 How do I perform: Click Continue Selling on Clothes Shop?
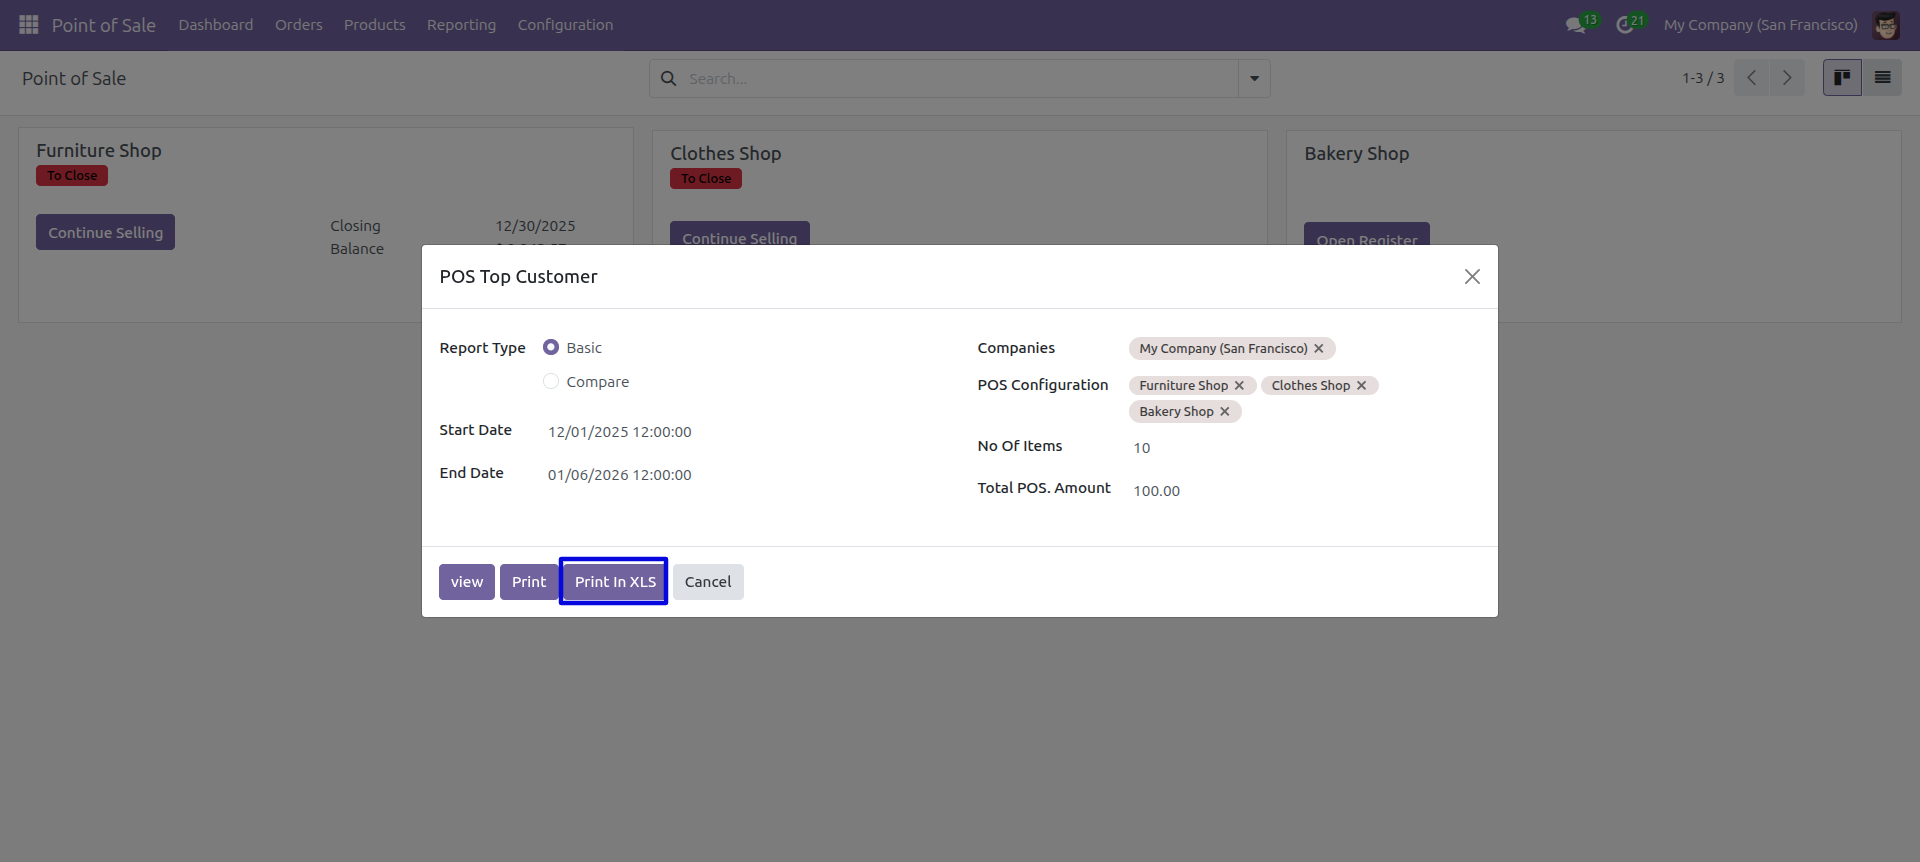[740, 234]
